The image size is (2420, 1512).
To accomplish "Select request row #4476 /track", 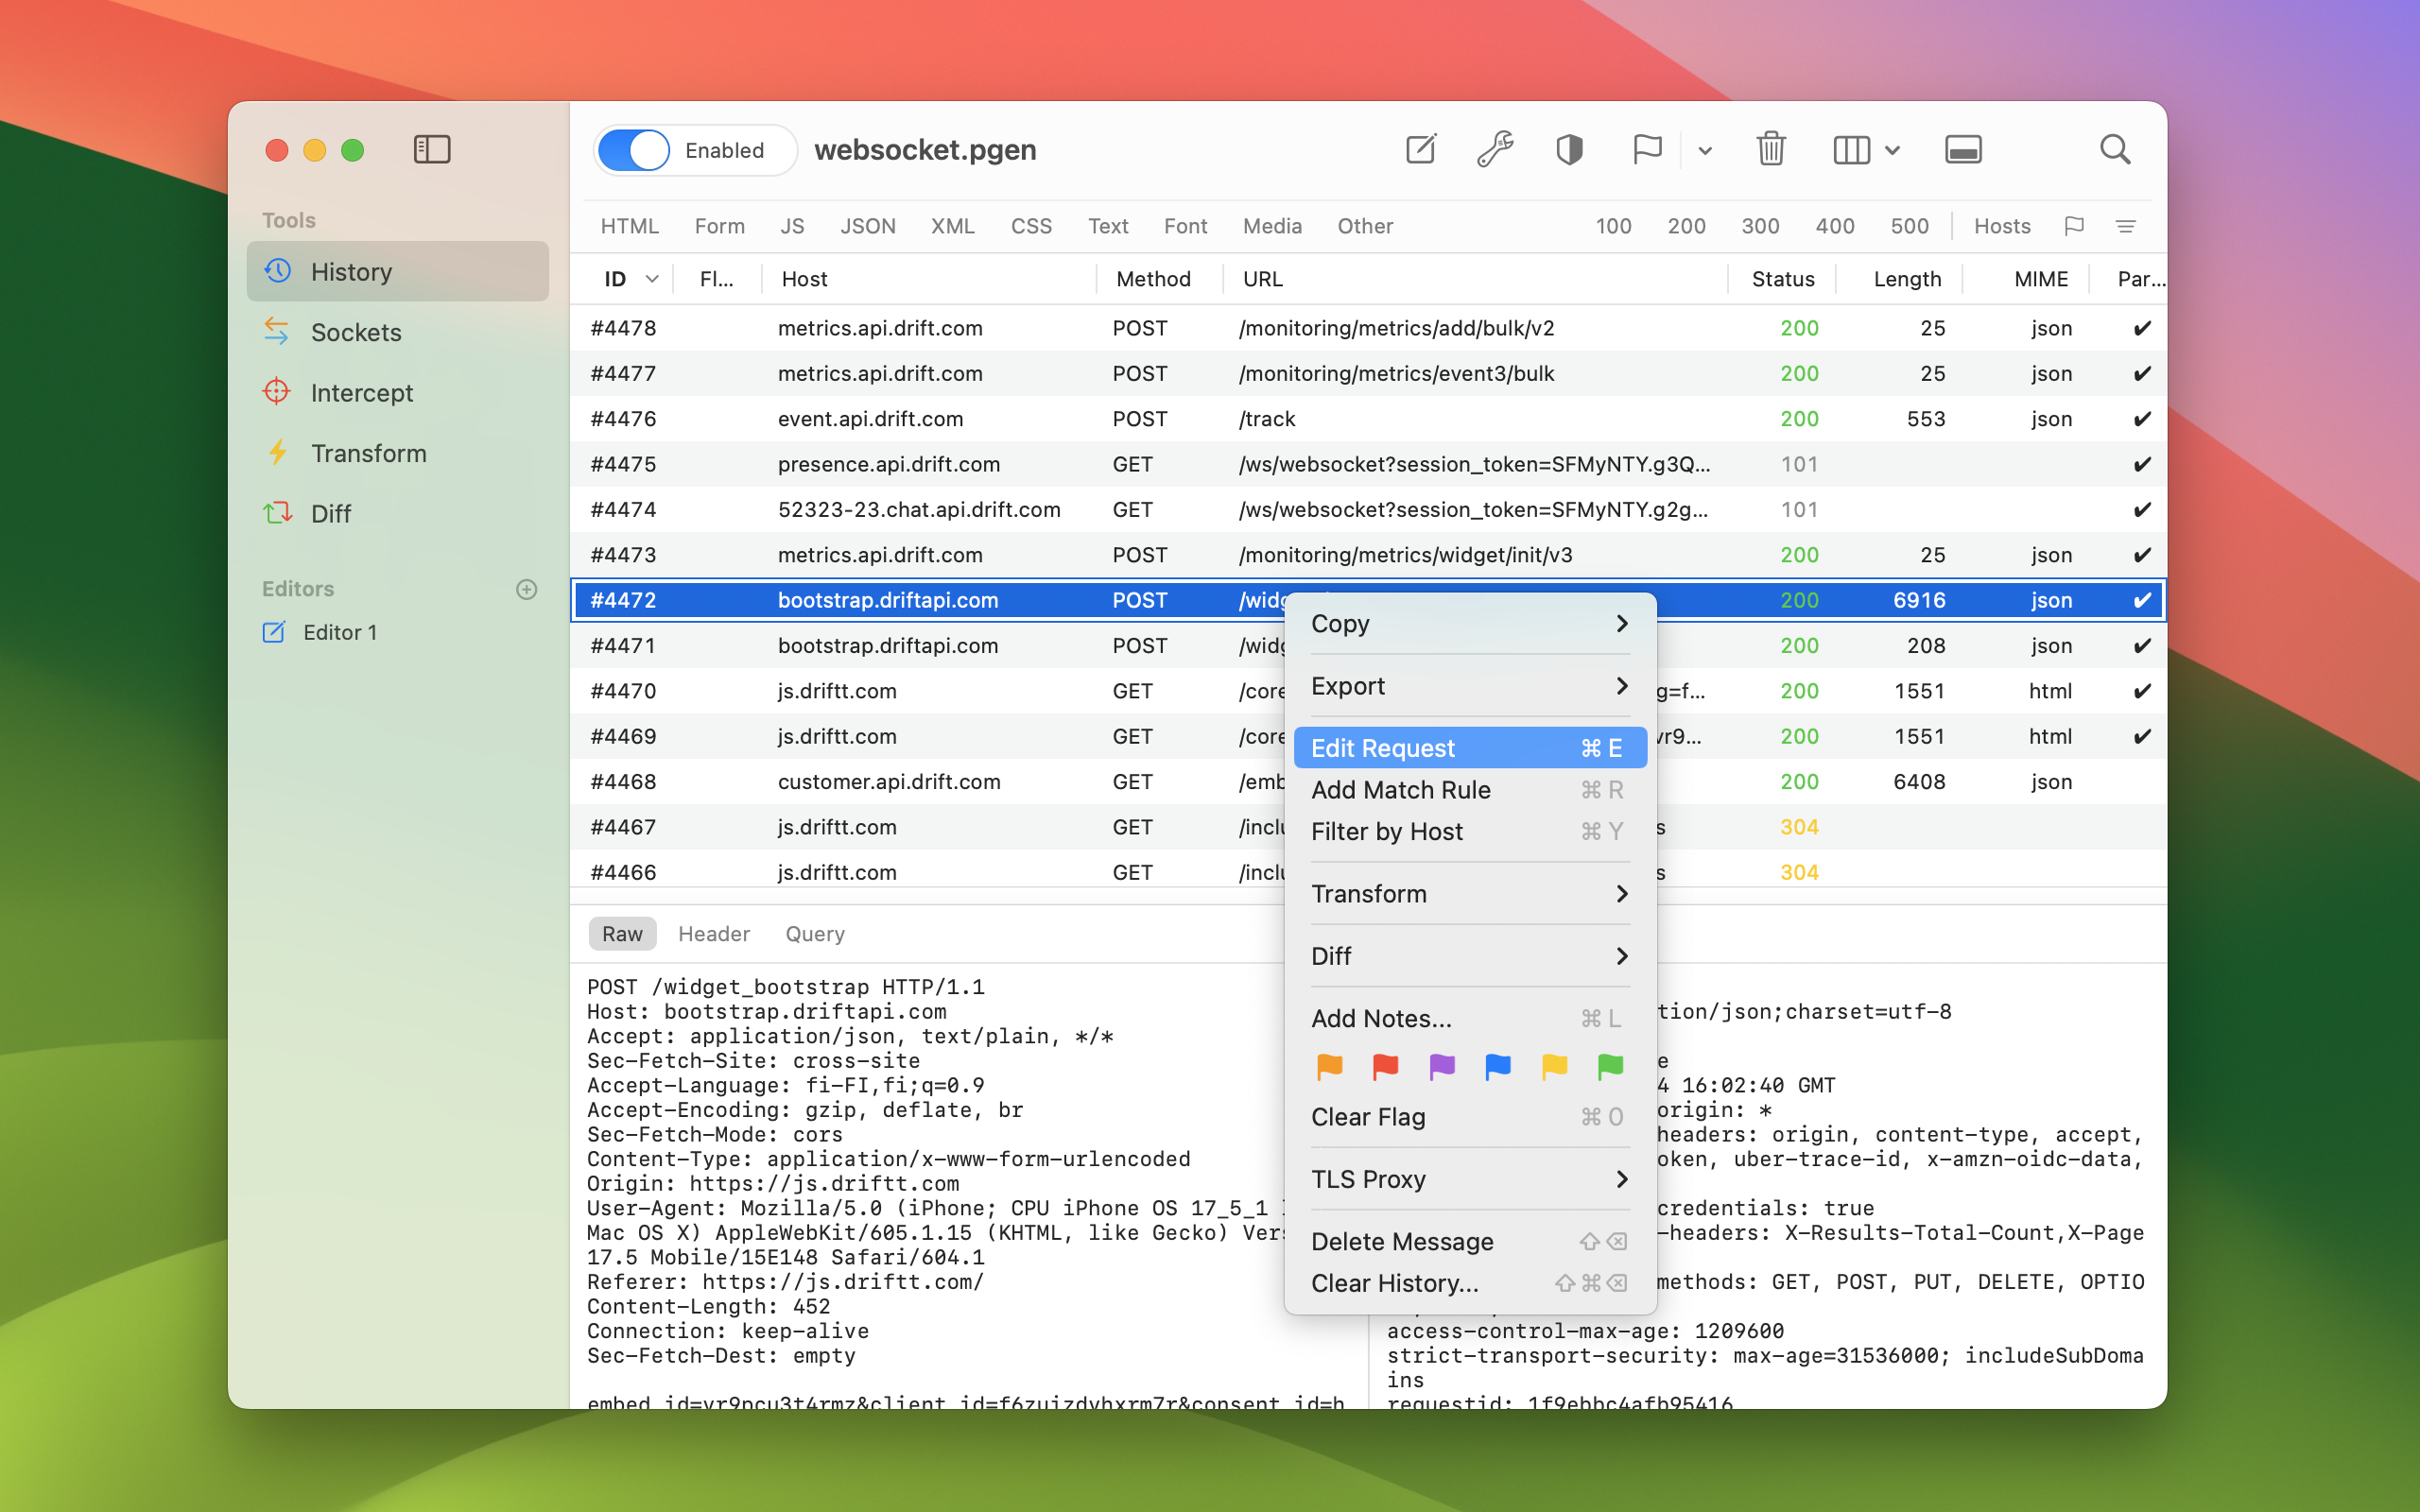I will click(x=1368, y=419).
